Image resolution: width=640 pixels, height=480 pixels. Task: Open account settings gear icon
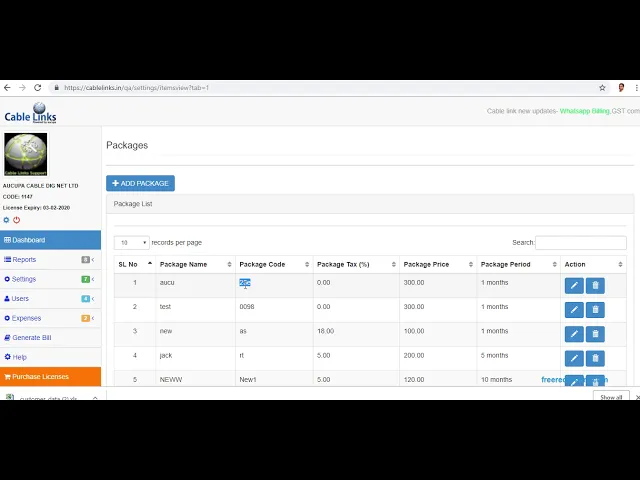[x=6, y=220]
